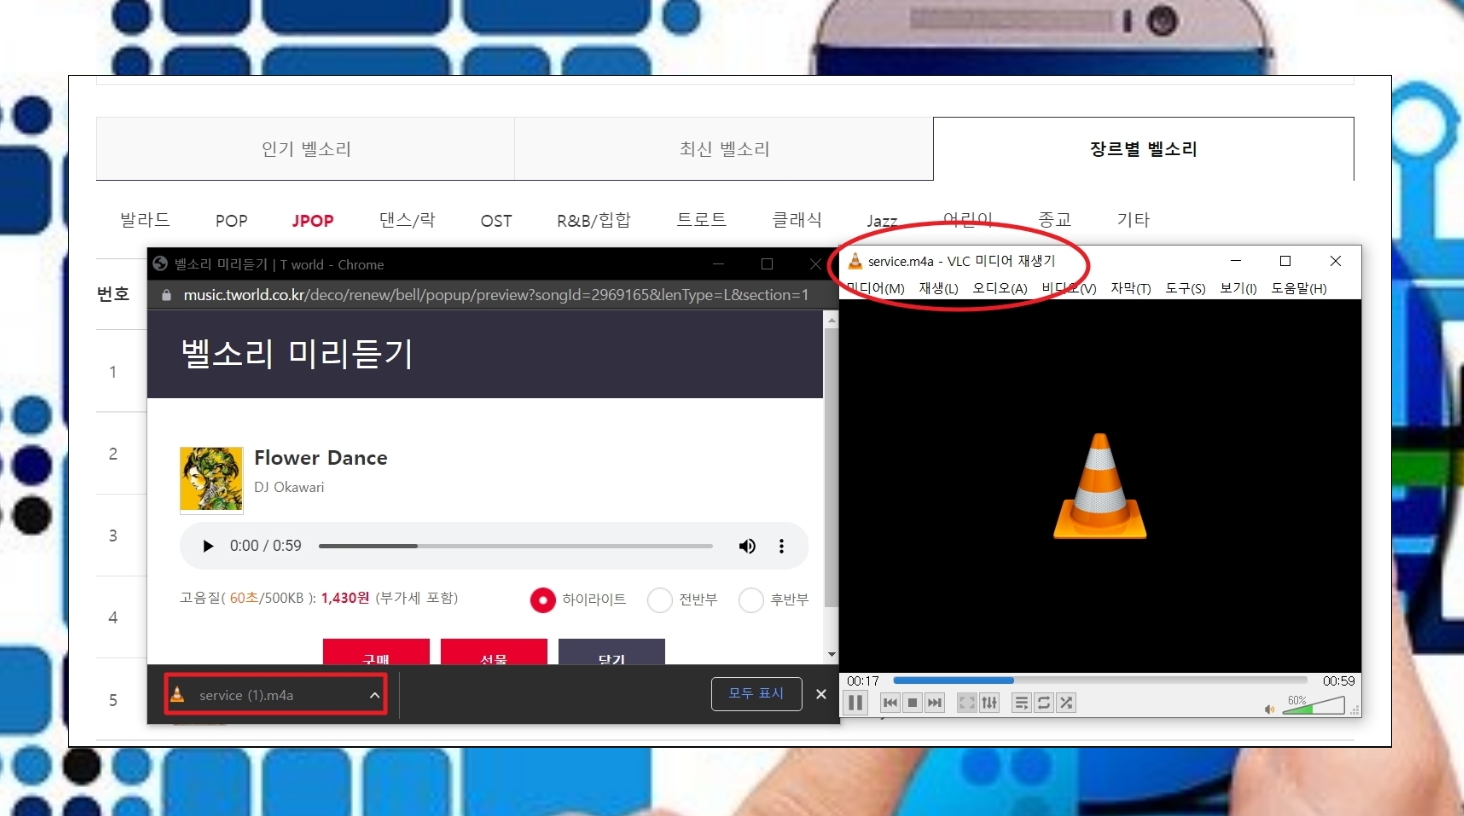Open VLC 오디오(A) menu

tap(999, 288)
